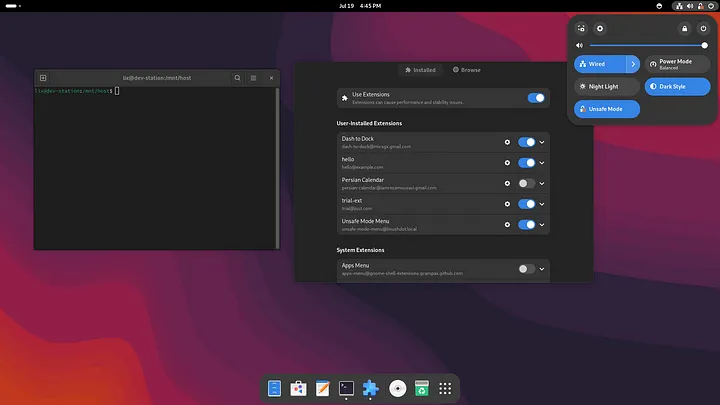The width and height of the screenshot is (720, 405).
Task: Enable the Apps Menu extension switch
Action: (x=527, y=269)
